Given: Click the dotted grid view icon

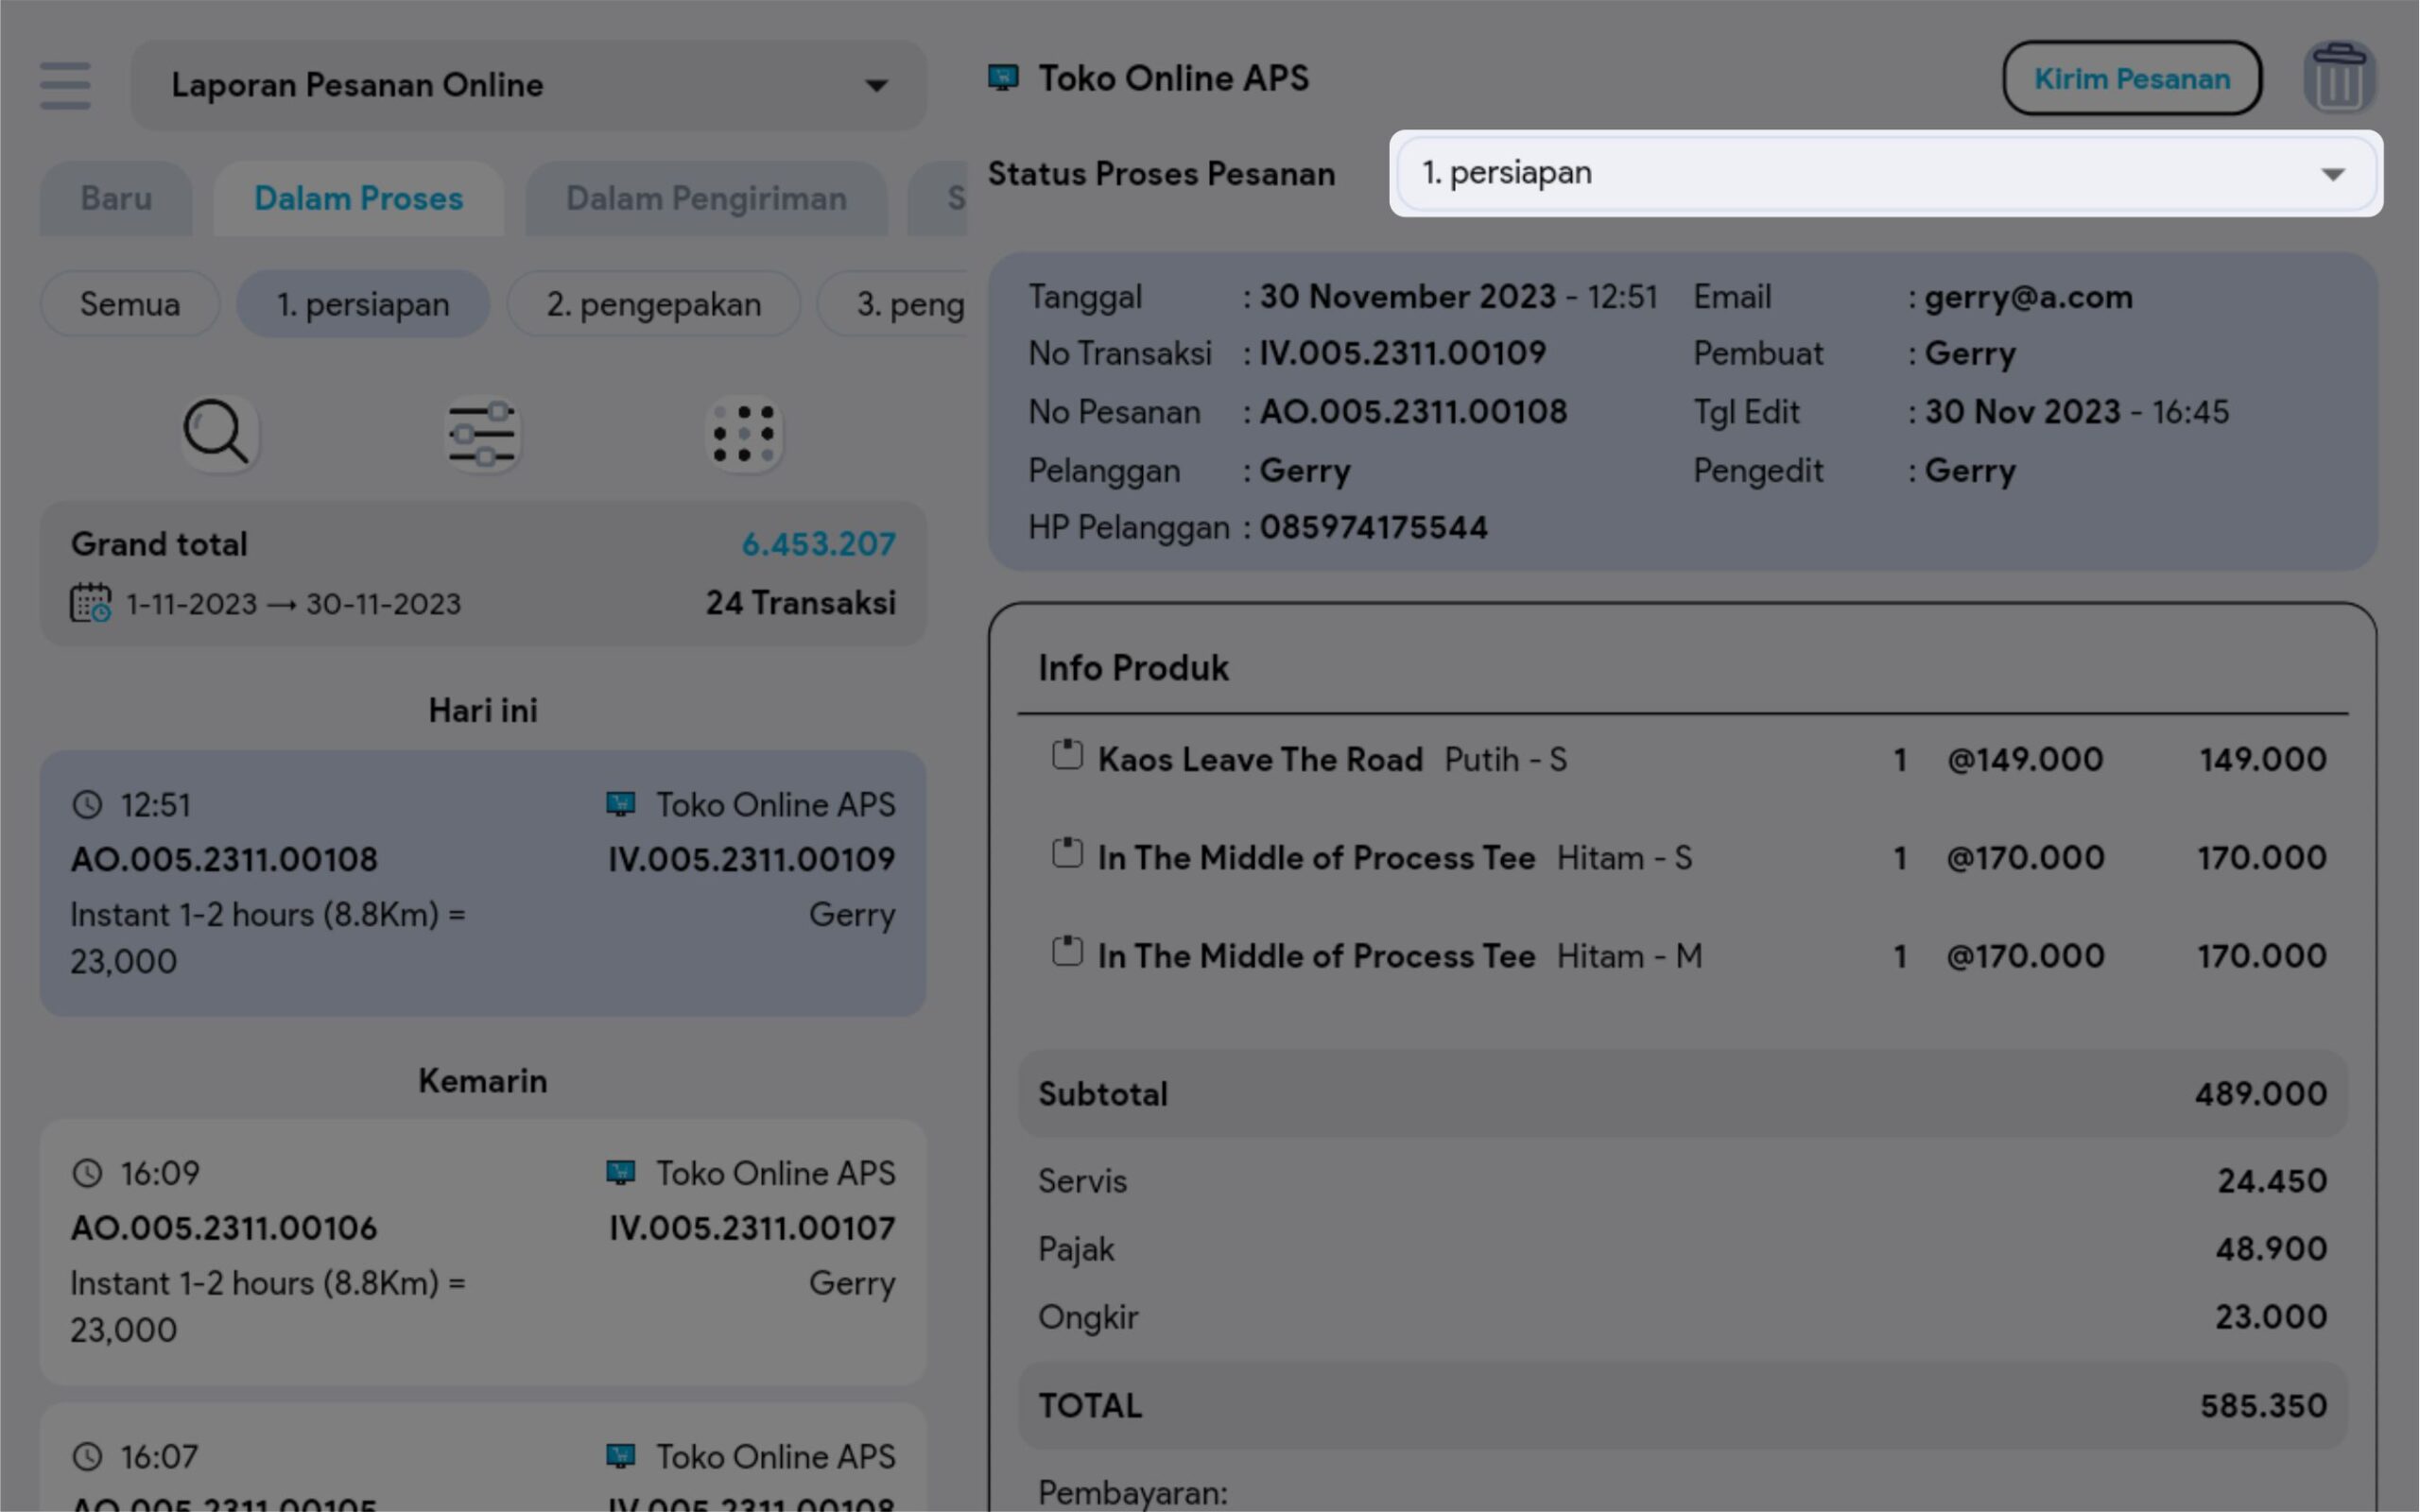Looking at the screenshot, I should tap(744, 434).
